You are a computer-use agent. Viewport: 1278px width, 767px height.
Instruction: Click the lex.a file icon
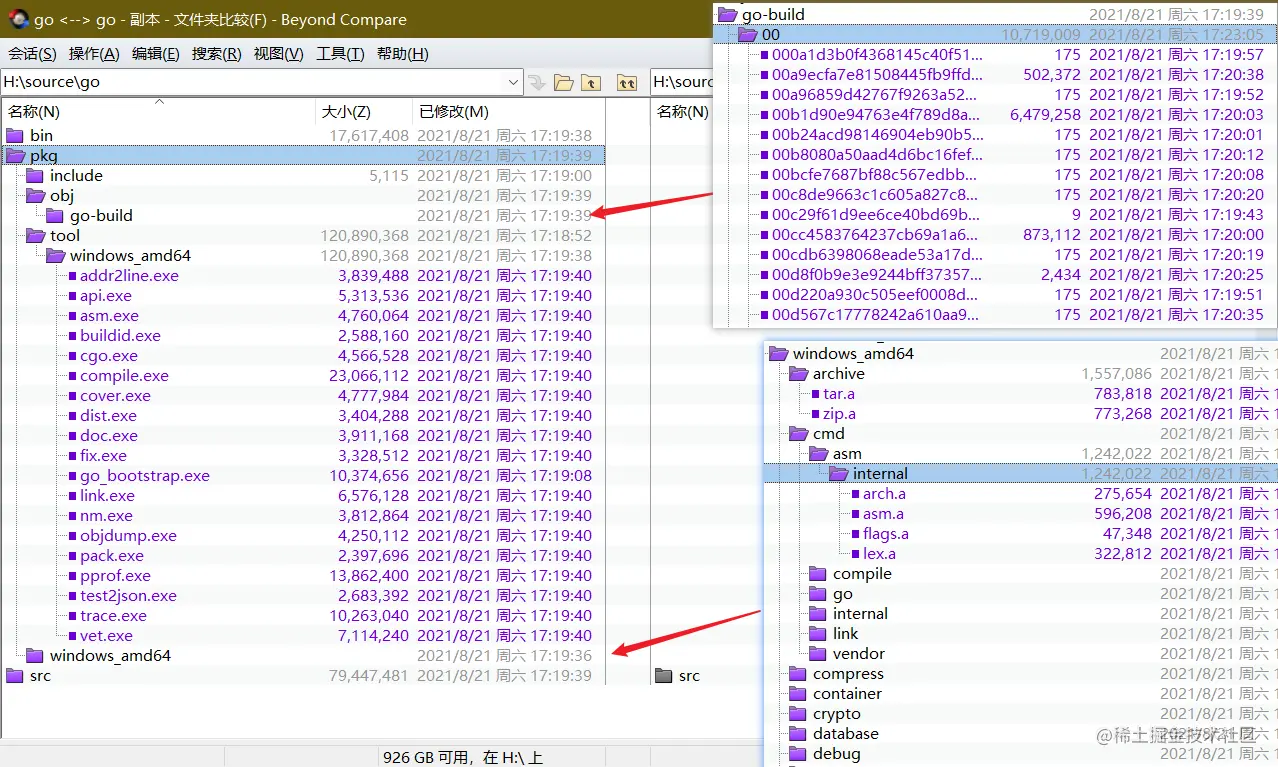tap(854, 553)
